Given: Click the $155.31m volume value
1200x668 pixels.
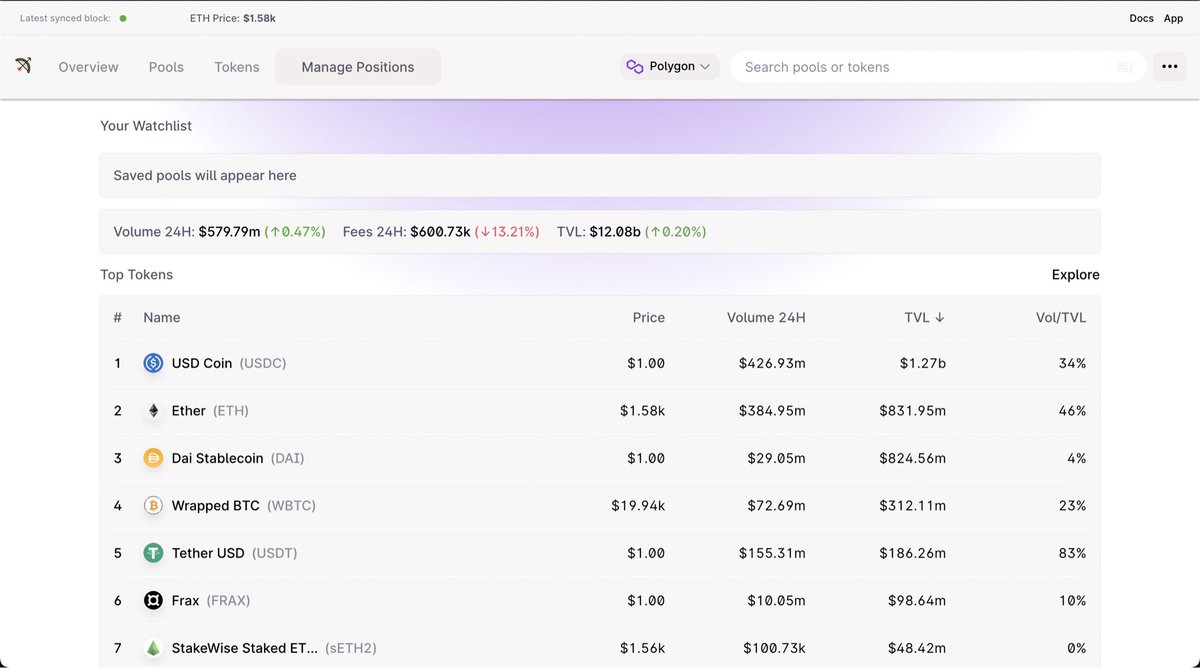Looking at the screenshot, I should click(x=772, y=553).
